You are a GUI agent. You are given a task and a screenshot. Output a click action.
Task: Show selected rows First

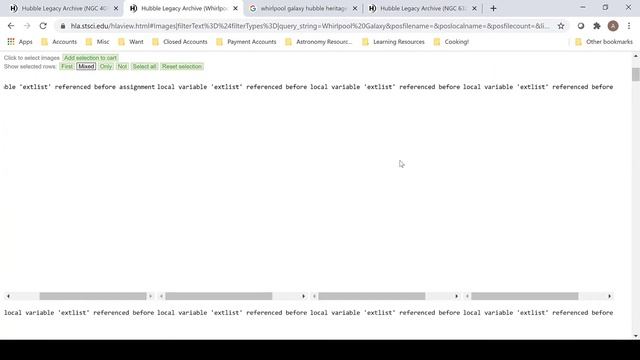click(67, 67)
